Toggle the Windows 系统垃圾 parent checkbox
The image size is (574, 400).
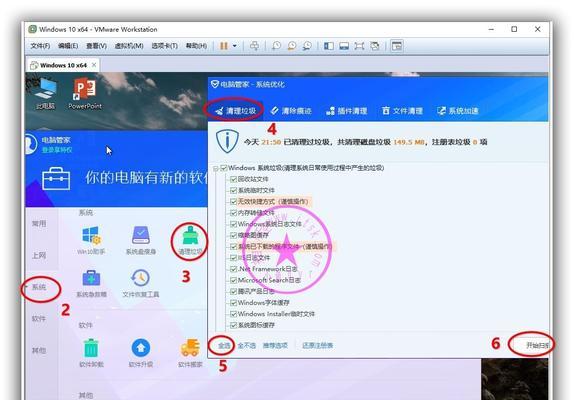(x=224, y=168)
